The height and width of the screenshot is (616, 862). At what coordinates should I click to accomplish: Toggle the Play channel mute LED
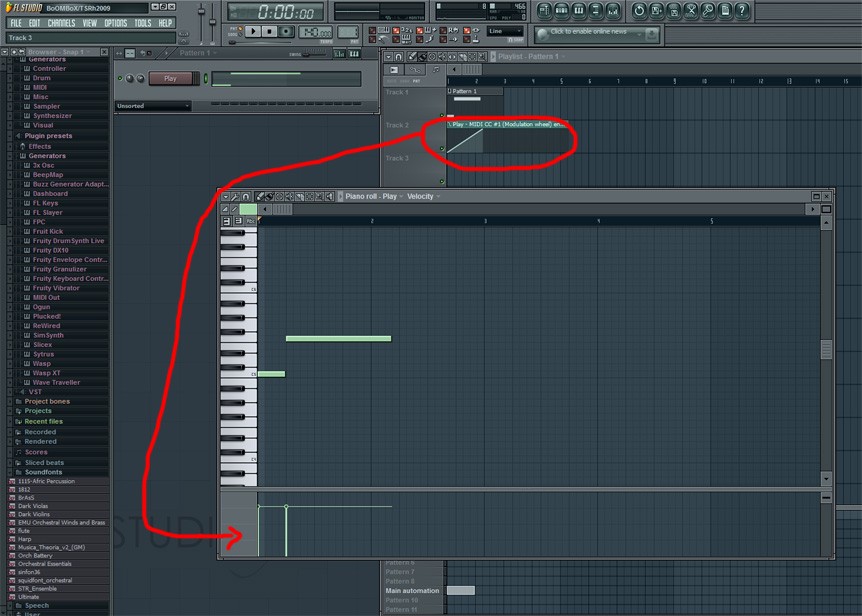click(x=120, y=79)
